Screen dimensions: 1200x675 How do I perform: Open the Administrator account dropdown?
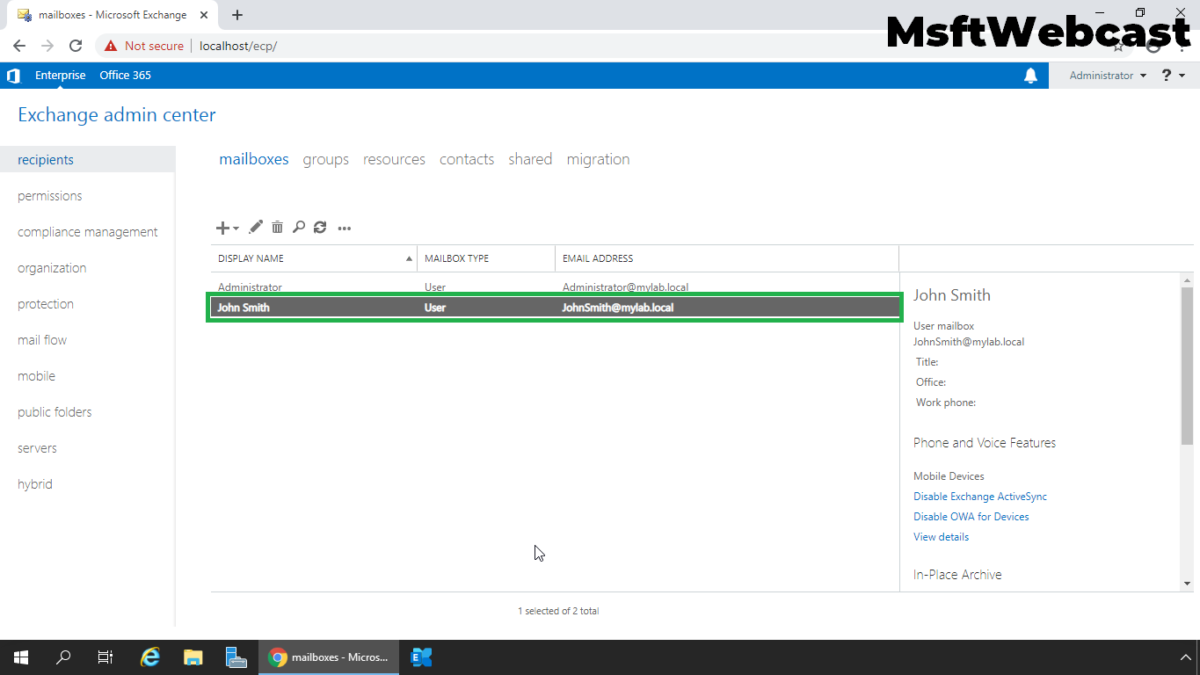pos(1105,75)
